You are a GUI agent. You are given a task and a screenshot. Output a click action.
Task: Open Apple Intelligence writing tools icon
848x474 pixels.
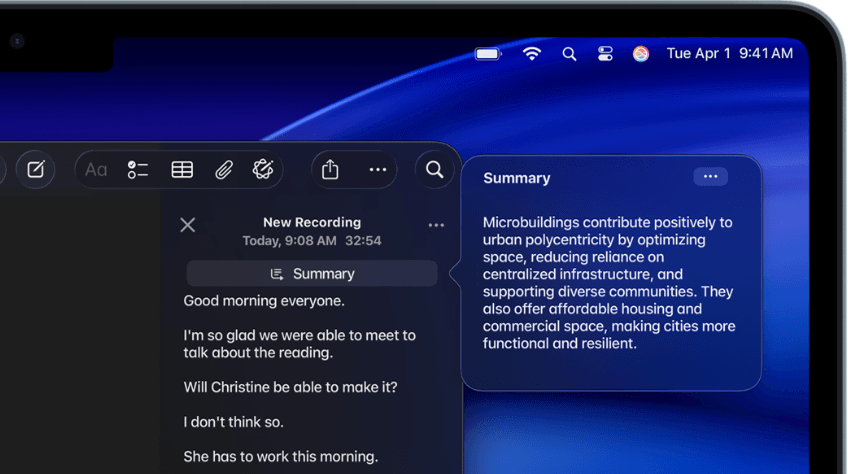(x=263, y=169)
